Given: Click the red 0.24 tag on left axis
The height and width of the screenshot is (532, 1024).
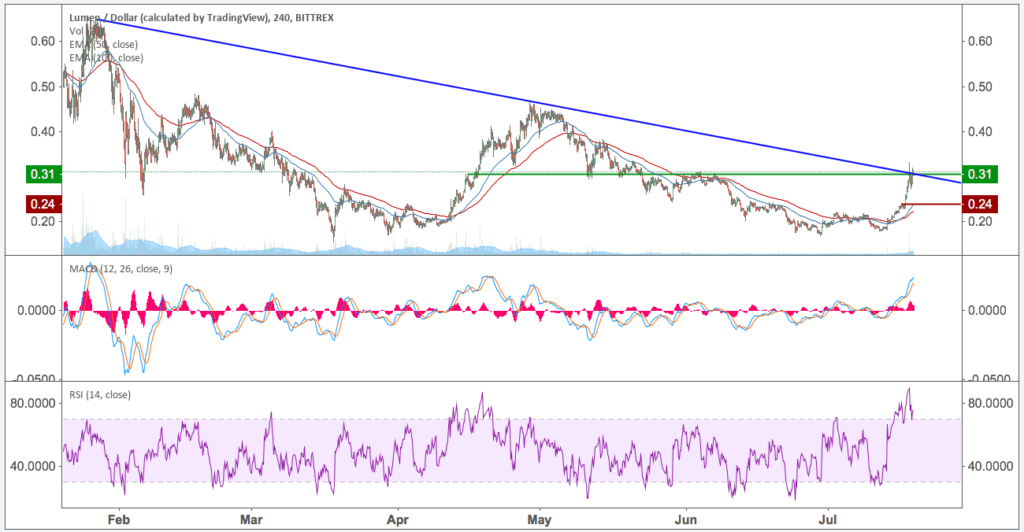Looking at the screenshot, I should (42, 204).
